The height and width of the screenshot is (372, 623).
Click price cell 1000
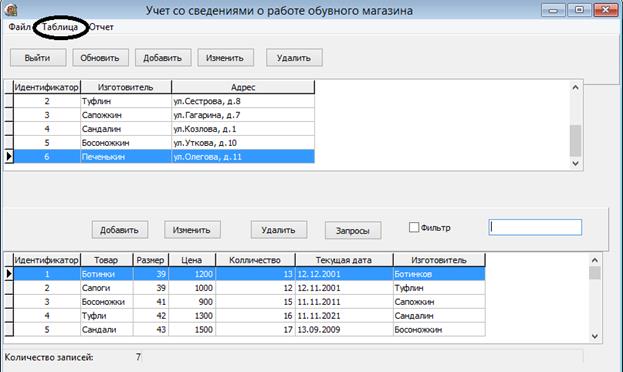point(192,288)
